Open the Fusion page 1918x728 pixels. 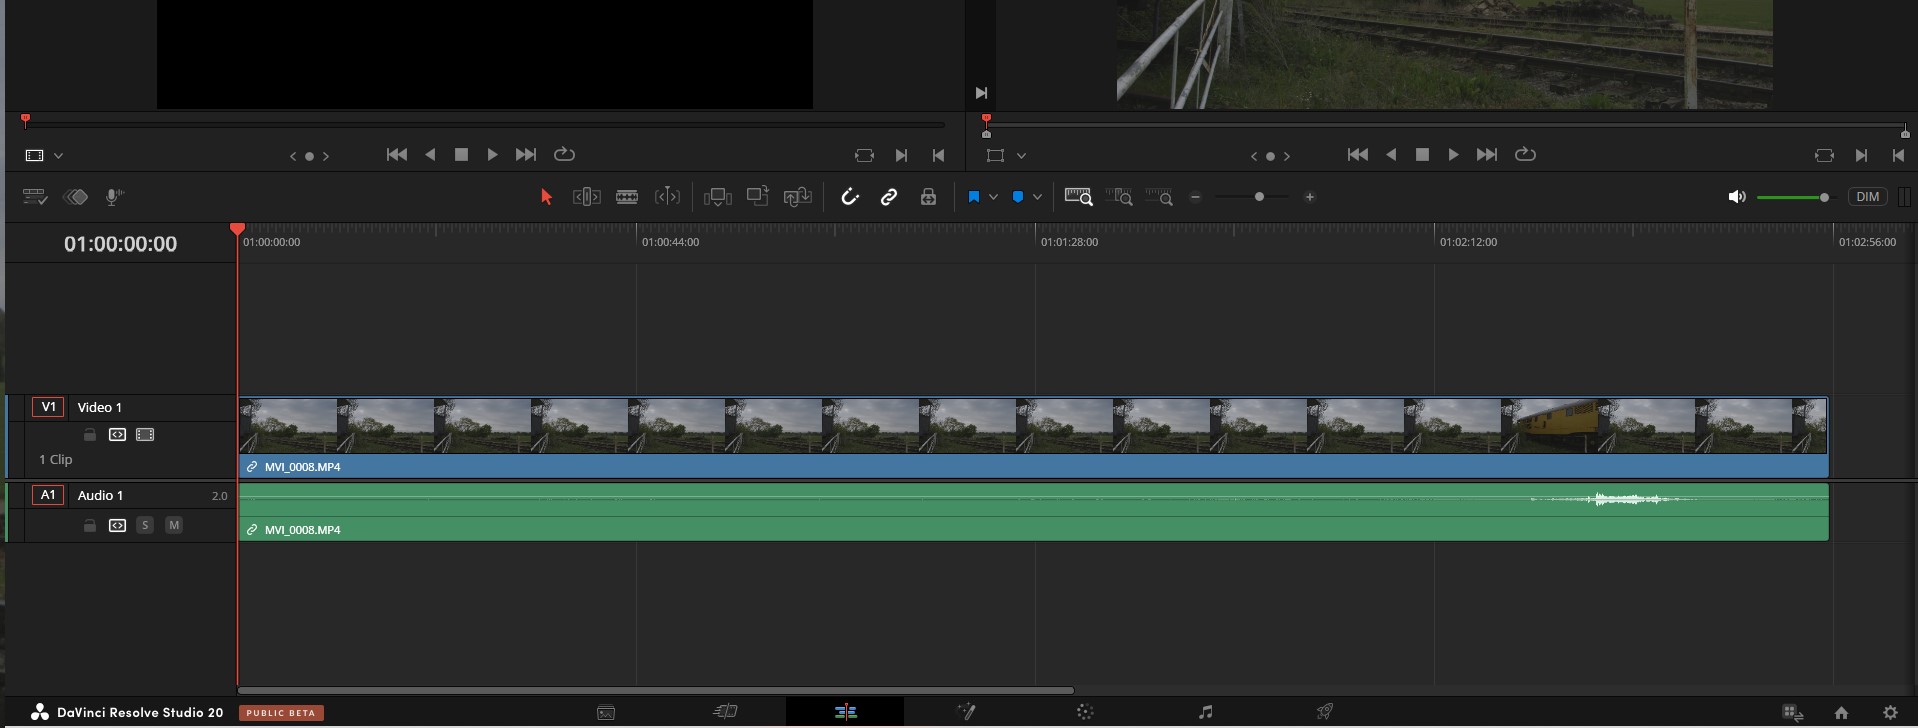pyautogui.click(x=966, y=712)
